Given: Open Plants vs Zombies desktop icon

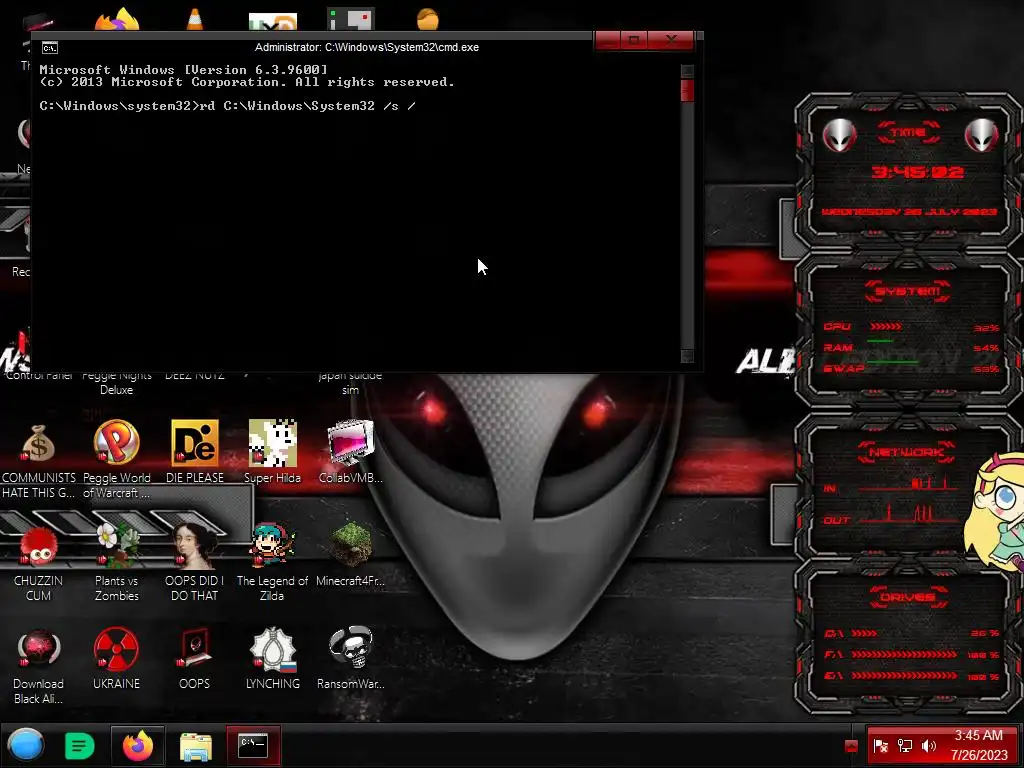Looking at the screenshot, I should pyautogui.click(x=116, y=564).
